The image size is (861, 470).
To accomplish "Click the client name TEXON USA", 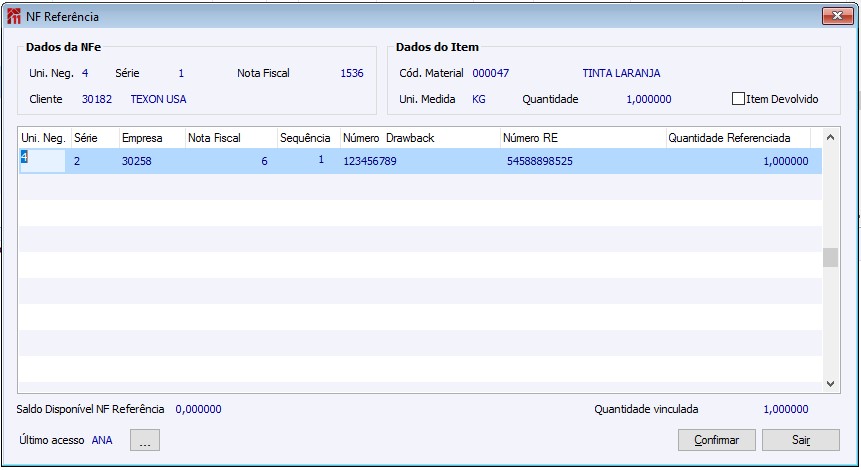I will [158, 99].
